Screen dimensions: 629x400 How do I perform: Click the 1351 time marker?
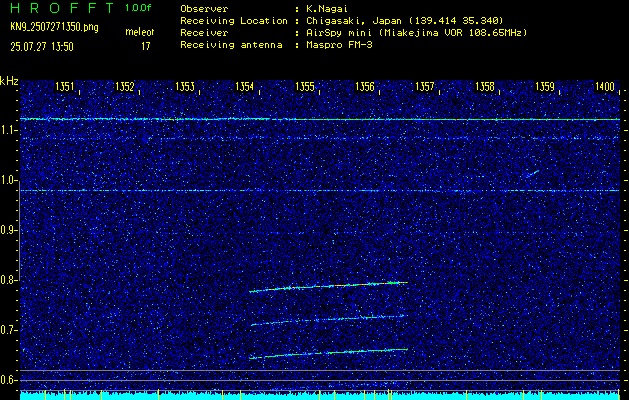click(x=65, y=87)
